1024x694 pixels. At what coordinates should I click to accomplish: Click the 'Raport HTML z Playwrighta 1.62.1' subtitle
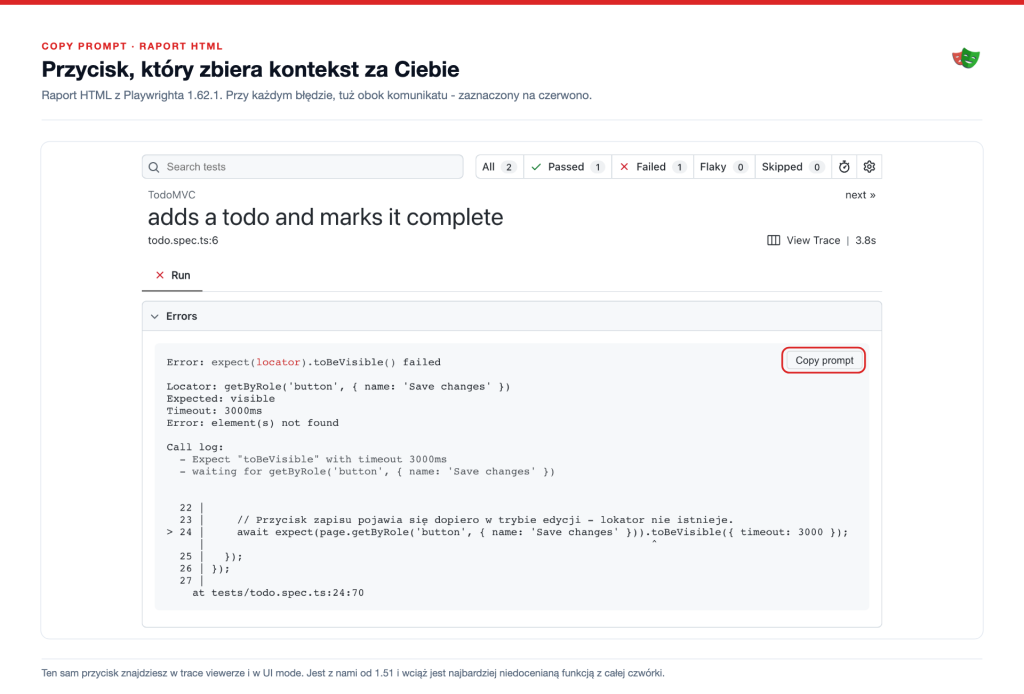click(x=317, y=95)
